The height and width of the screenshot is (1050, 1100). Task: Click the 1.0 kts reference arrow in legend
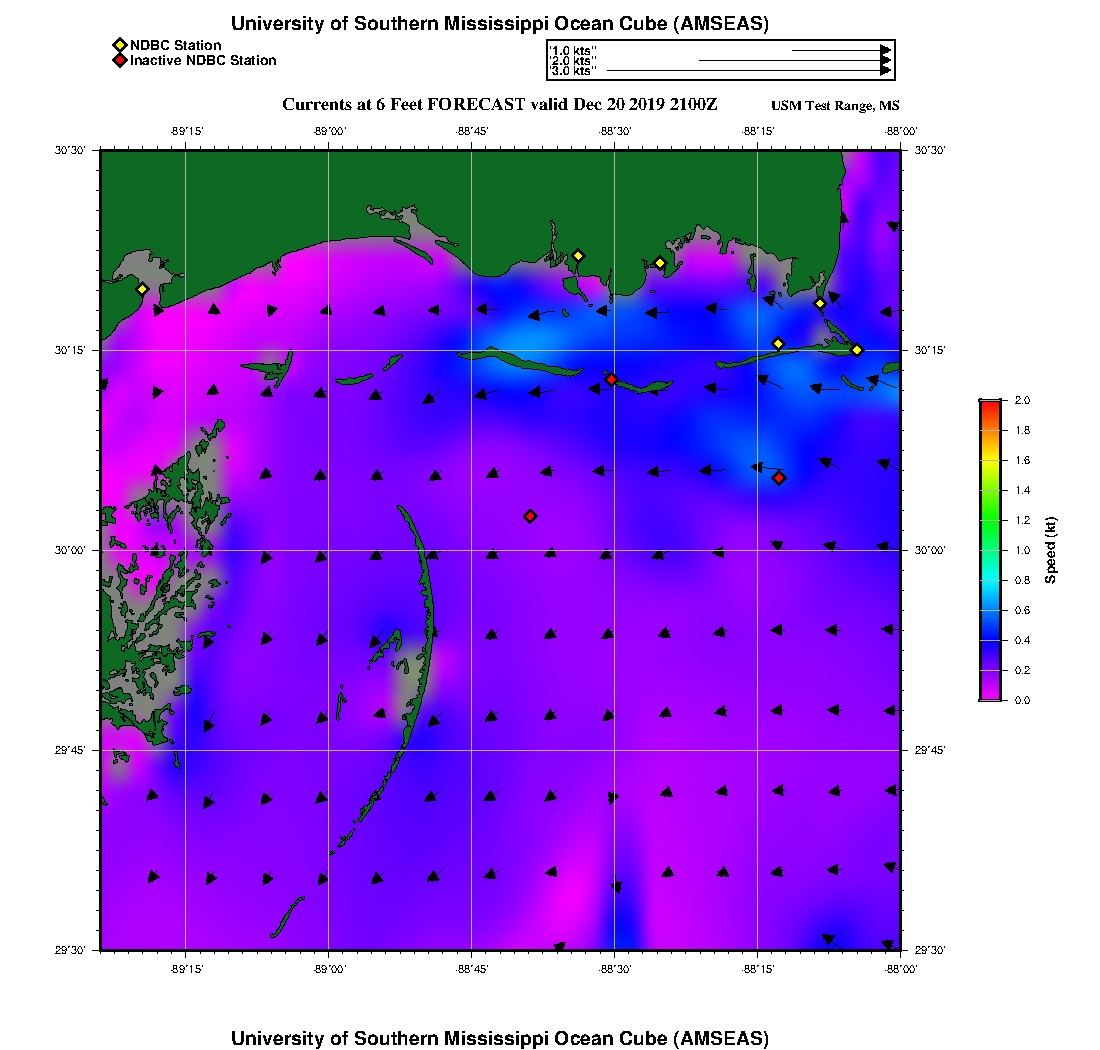pyautogui.click(x=840, y=49)
